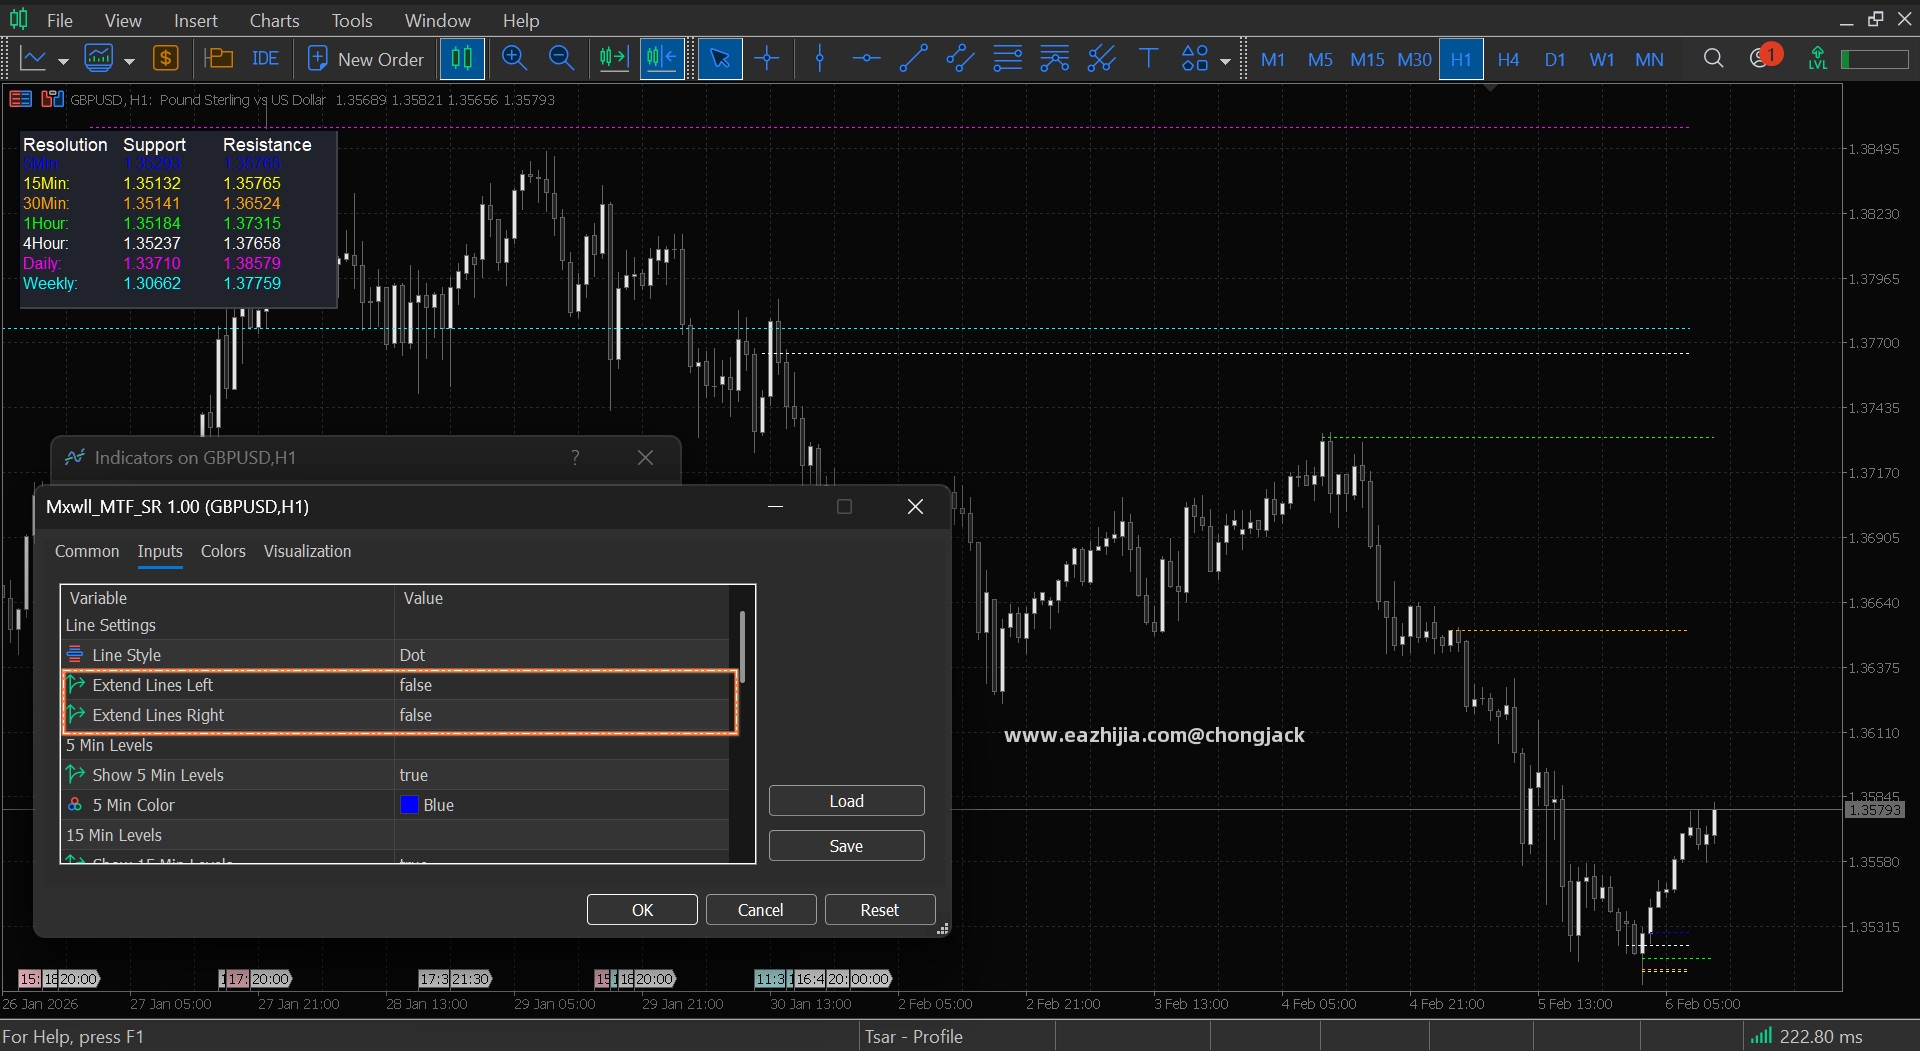Screen dimensions: 1920x1051
Task: Select the vertical line tool
Action: pyautogui.click(x=820, y=59)
